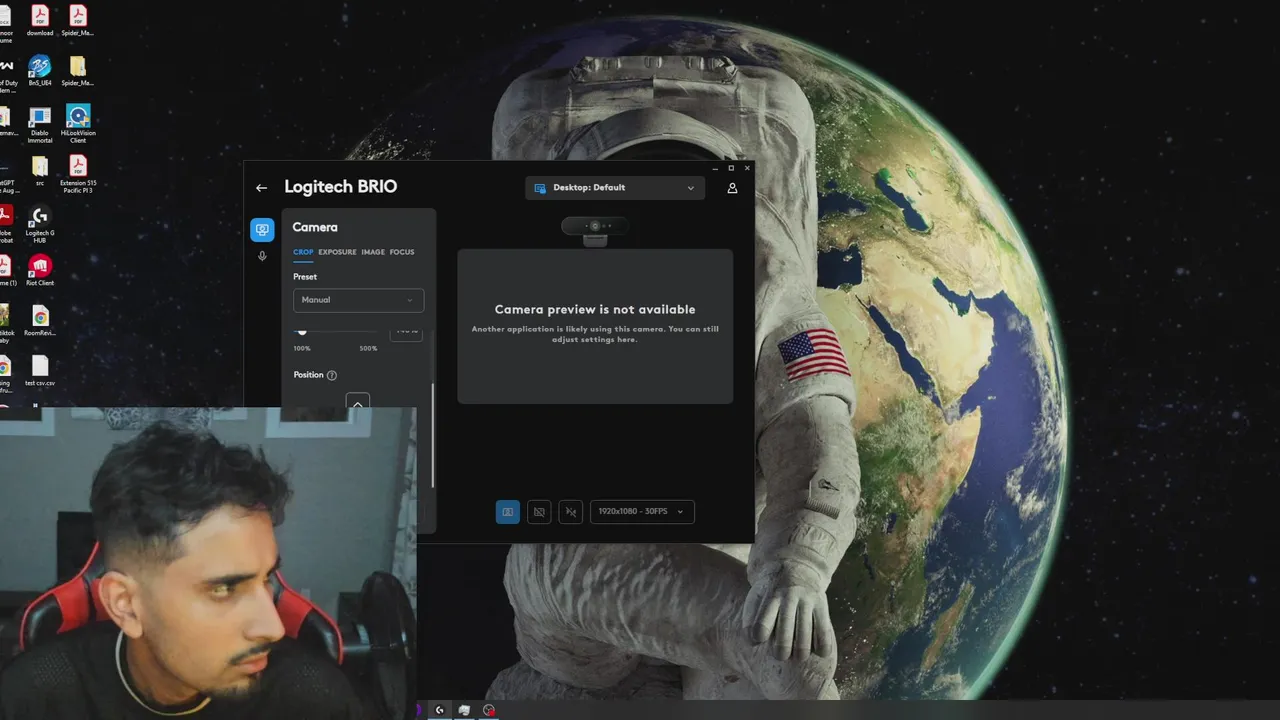Switch to the CROP tab
This screenshot has width=1280, height=720.
tap(303, 252)
